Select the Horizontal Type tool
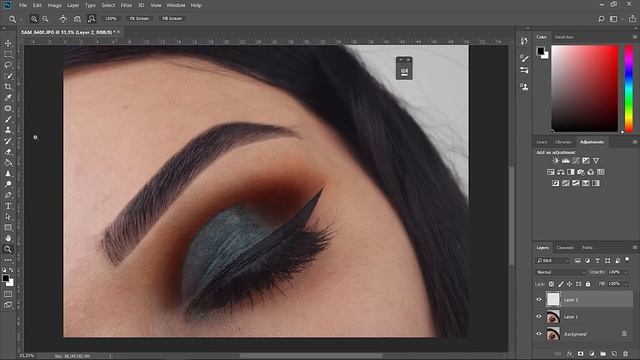 tap(8, 206)
